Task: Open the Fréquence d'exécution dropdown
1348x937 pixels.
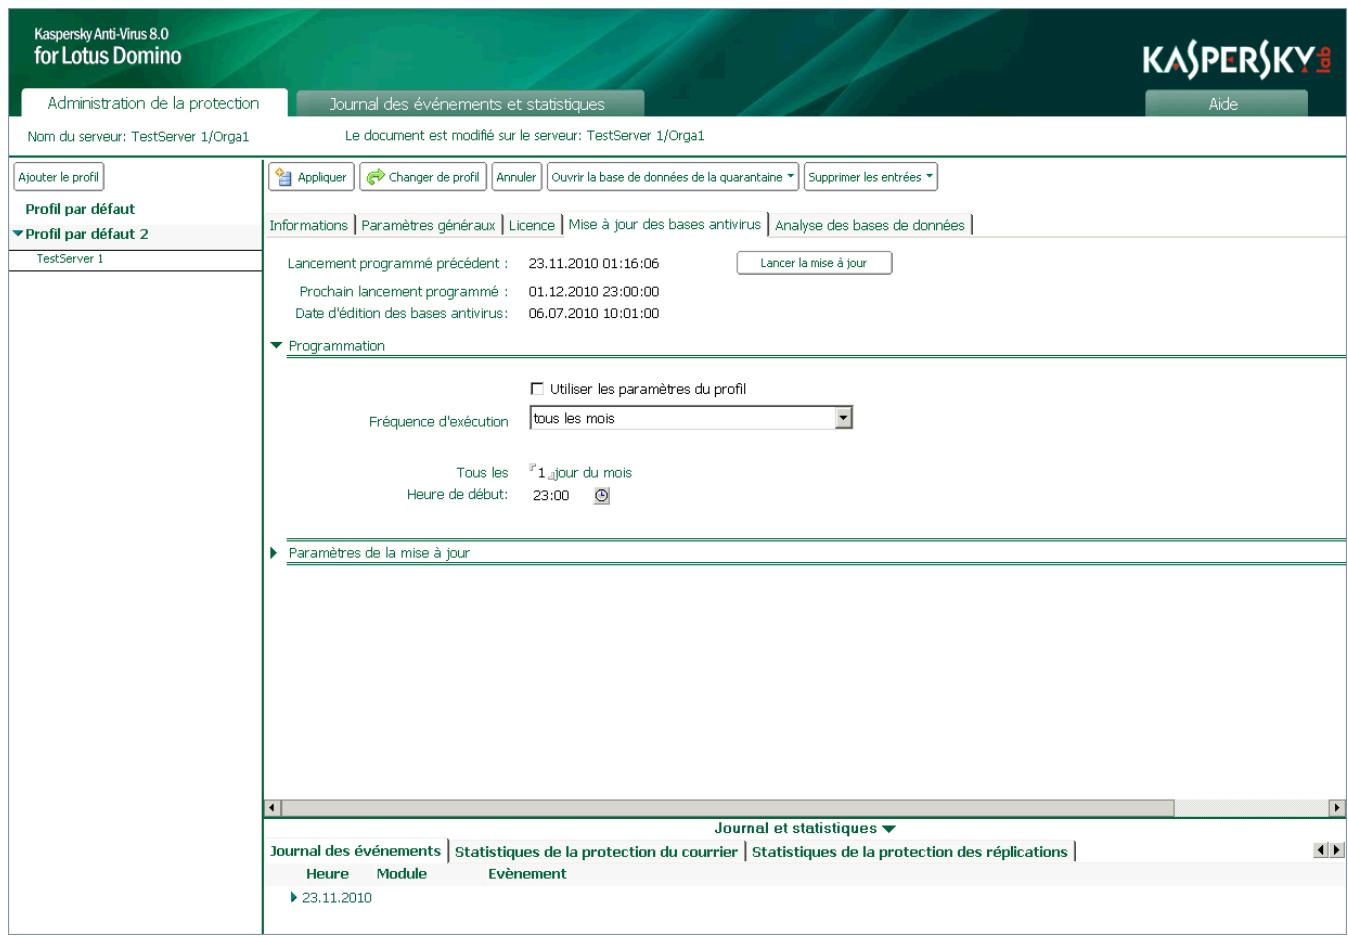Action: click(x=844, y=418)
